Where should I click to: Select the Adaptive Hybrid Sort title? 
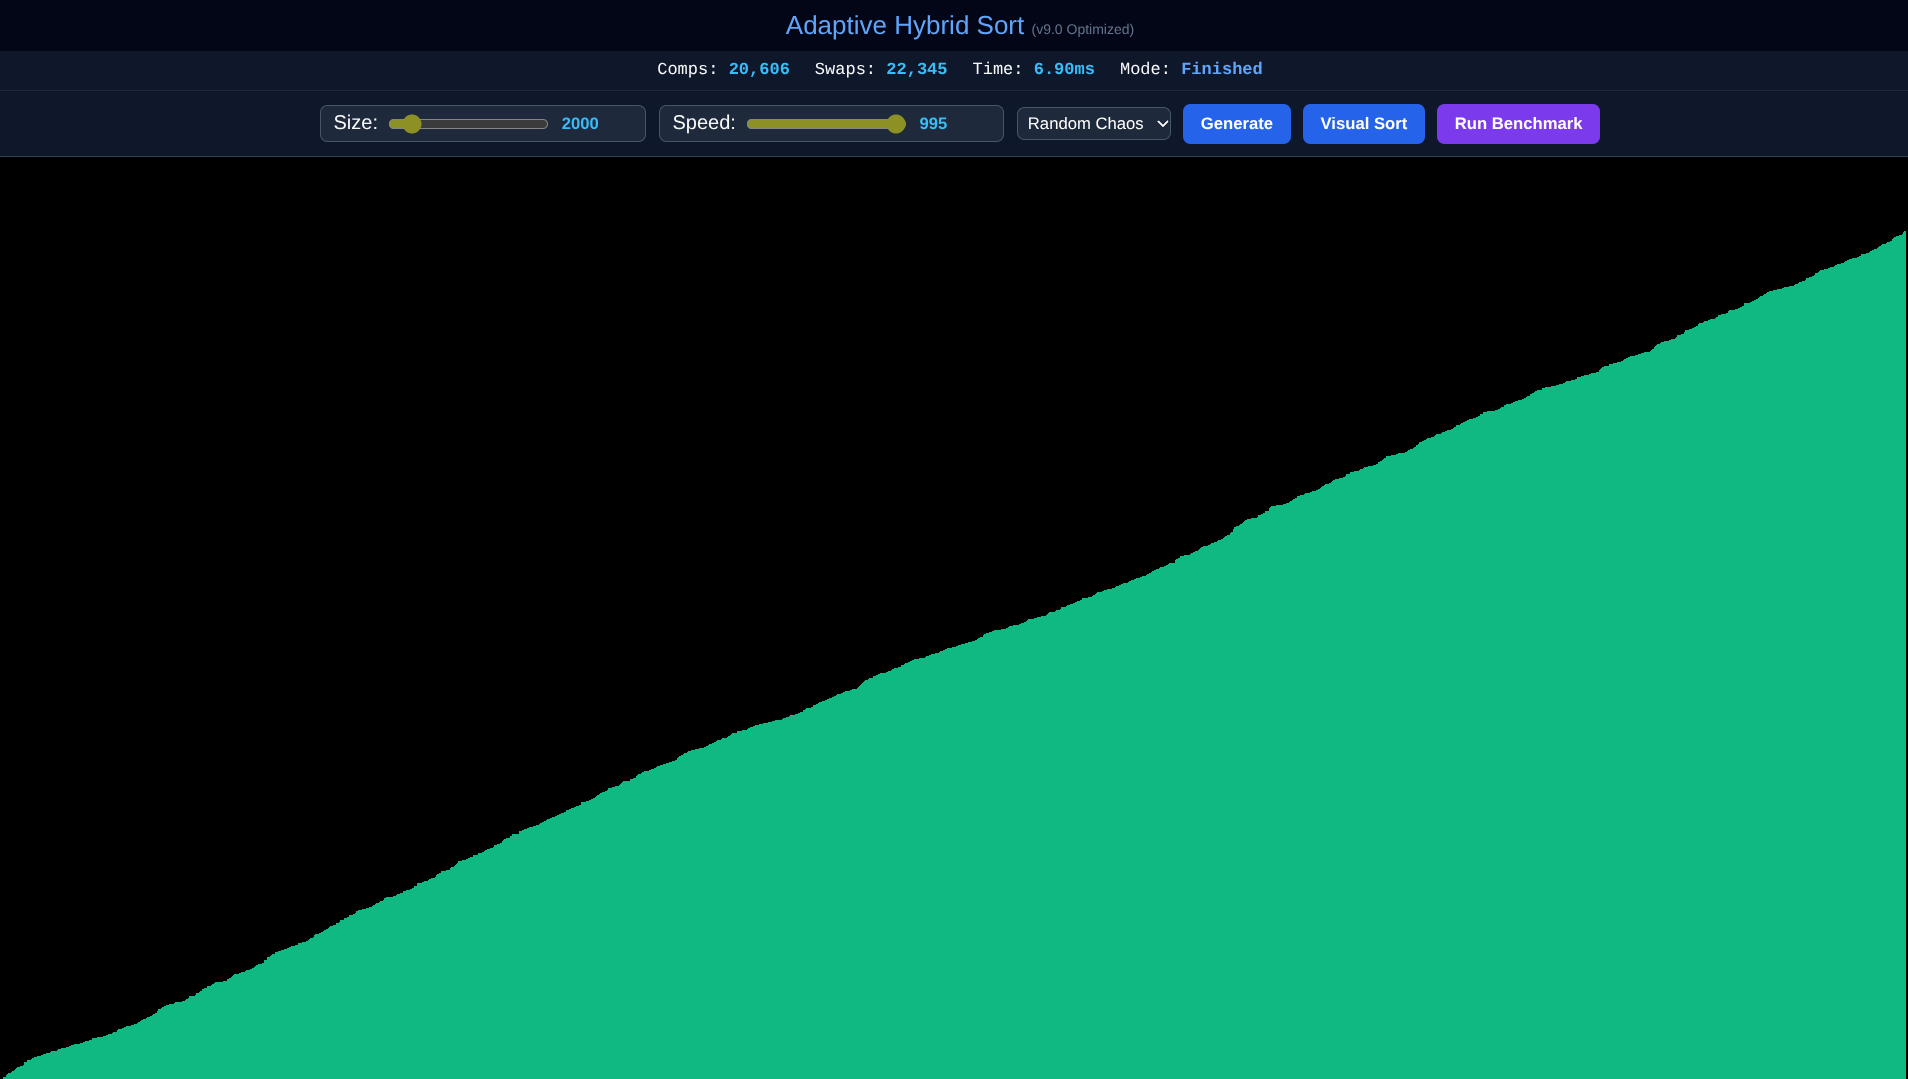[x=905, y=26]
